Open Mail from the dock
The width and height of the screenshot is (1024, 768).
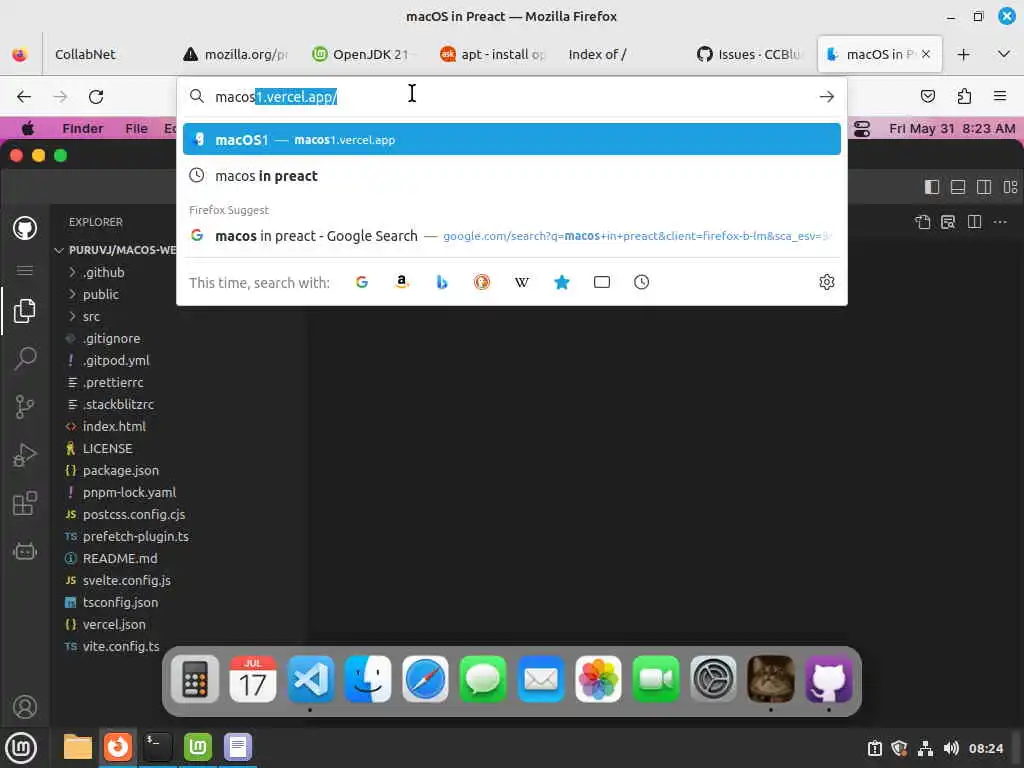(x=541, y=679)
